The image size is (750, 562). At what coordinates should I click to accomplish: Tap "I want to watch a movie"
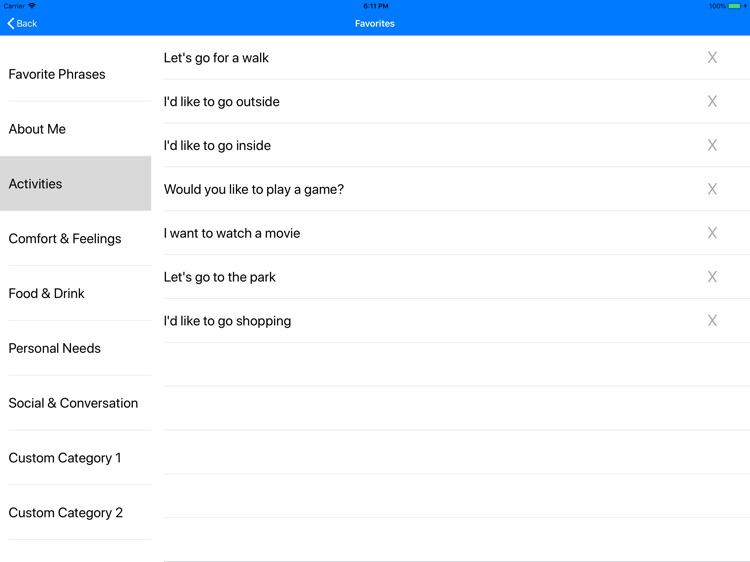[x=232, y=233]
